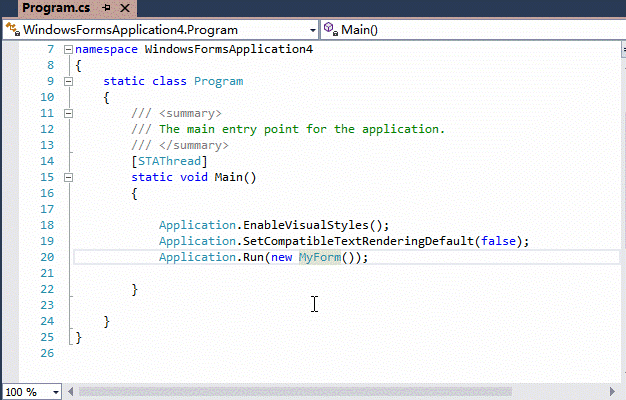
Task: Collapse the namespace WindowsFormsApplication4 block
Action: pos(68,50)
